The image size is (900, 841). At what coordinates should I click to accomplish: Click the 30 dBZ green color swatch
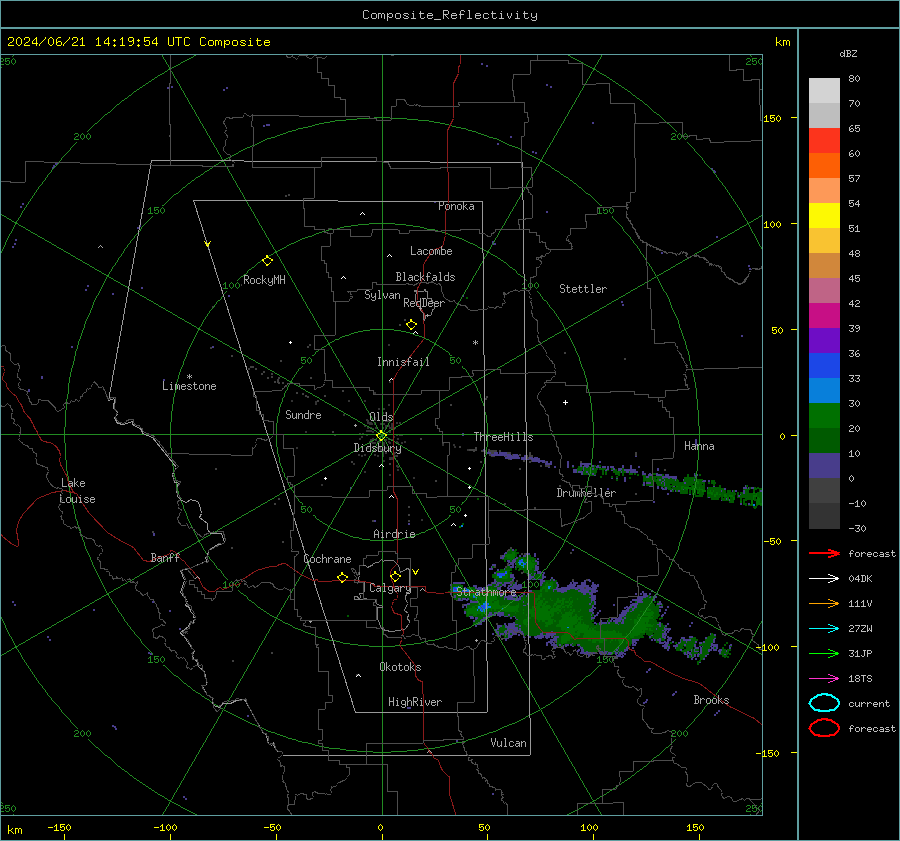824,416
